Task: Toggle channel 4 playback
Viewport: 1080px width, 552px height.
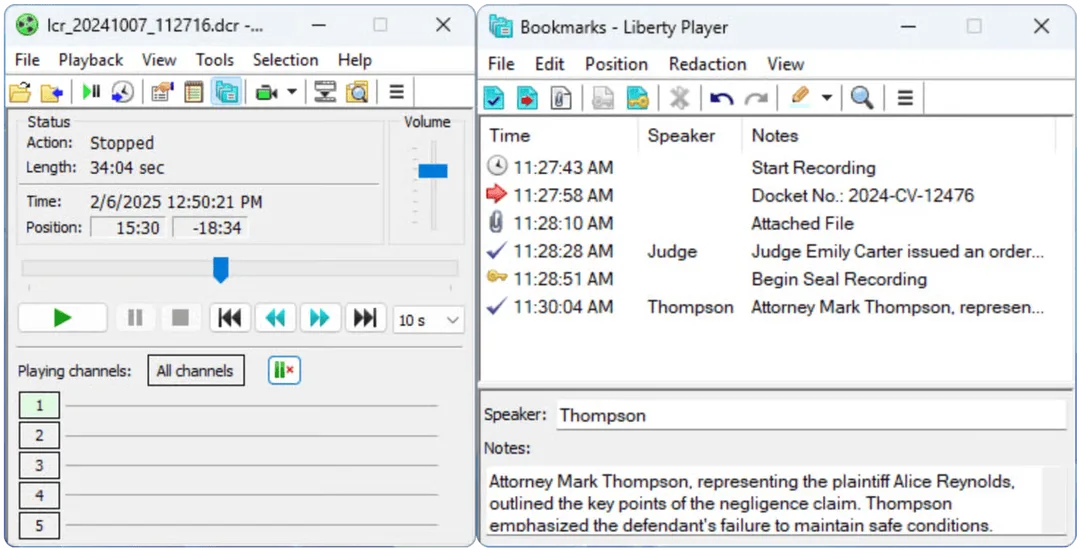Action: 39,495
